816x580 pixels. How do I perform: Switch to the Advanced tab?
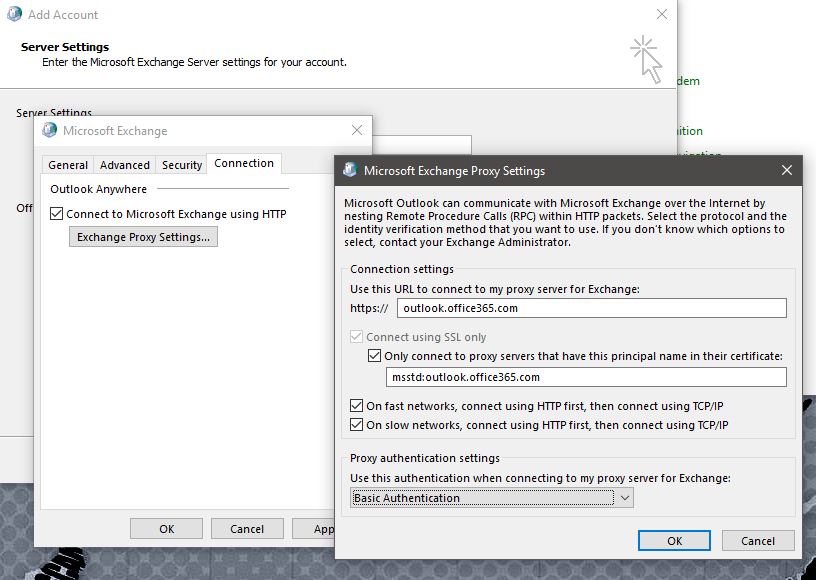point(125,165)
